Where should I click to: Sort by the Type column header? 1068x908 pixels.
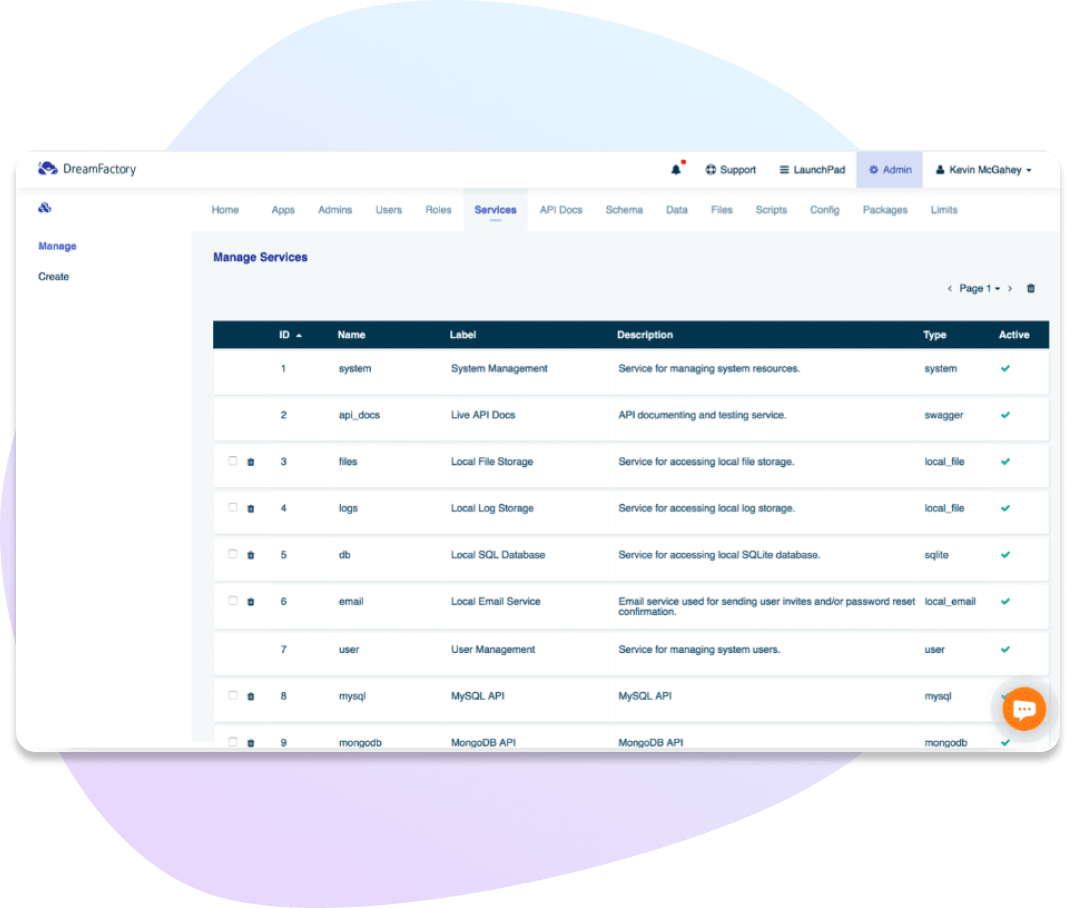934,335
